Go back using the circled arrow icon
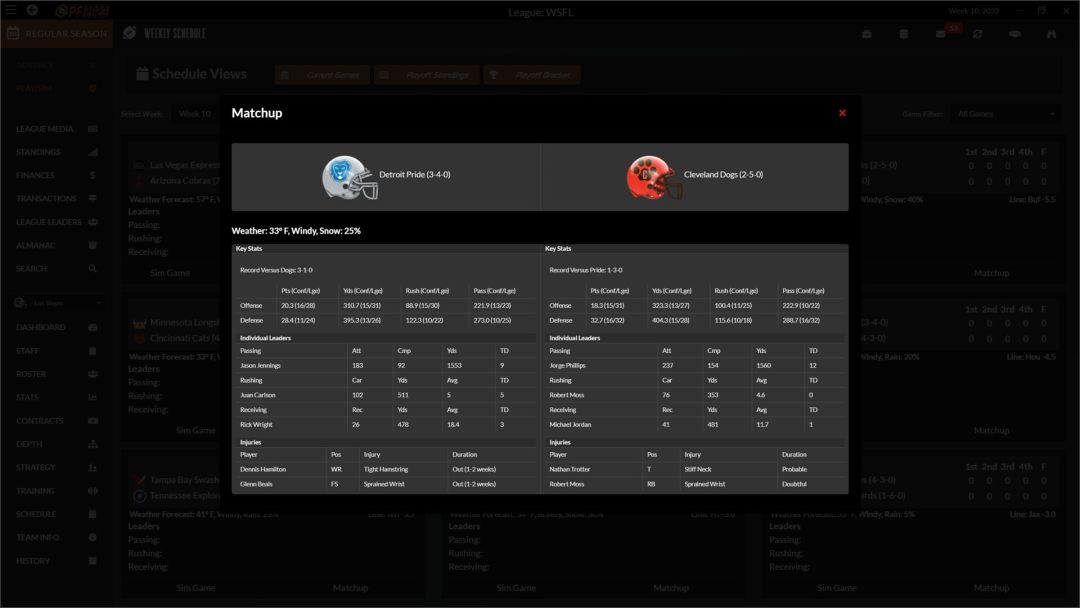Screen dimensions: 1080x608 pos(32,10)
